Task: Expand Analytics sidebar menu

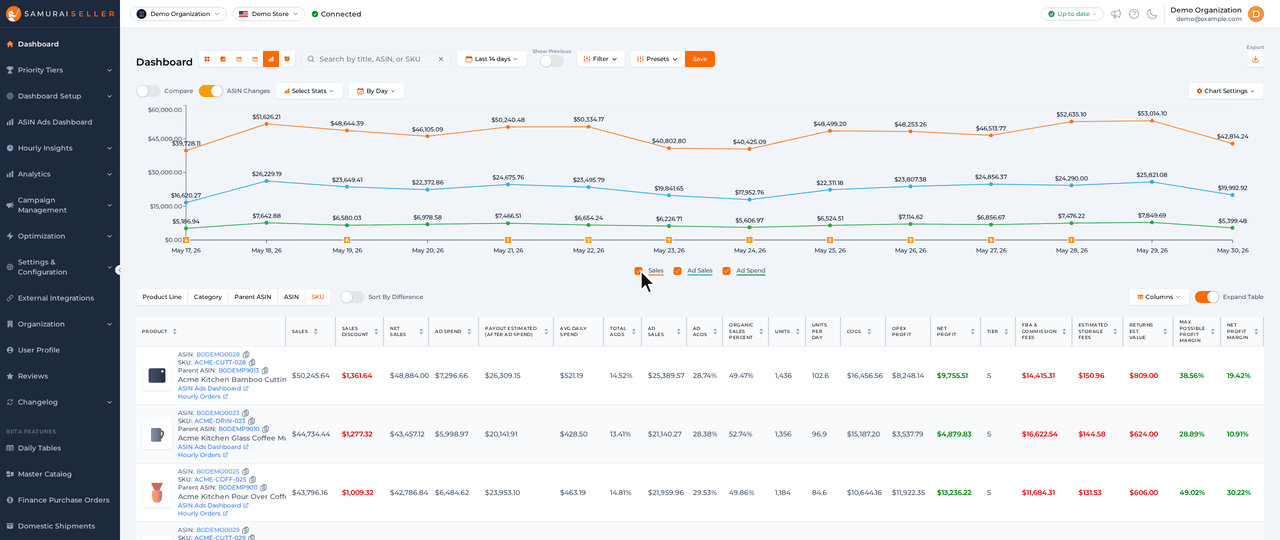Action: click(60, 174)
